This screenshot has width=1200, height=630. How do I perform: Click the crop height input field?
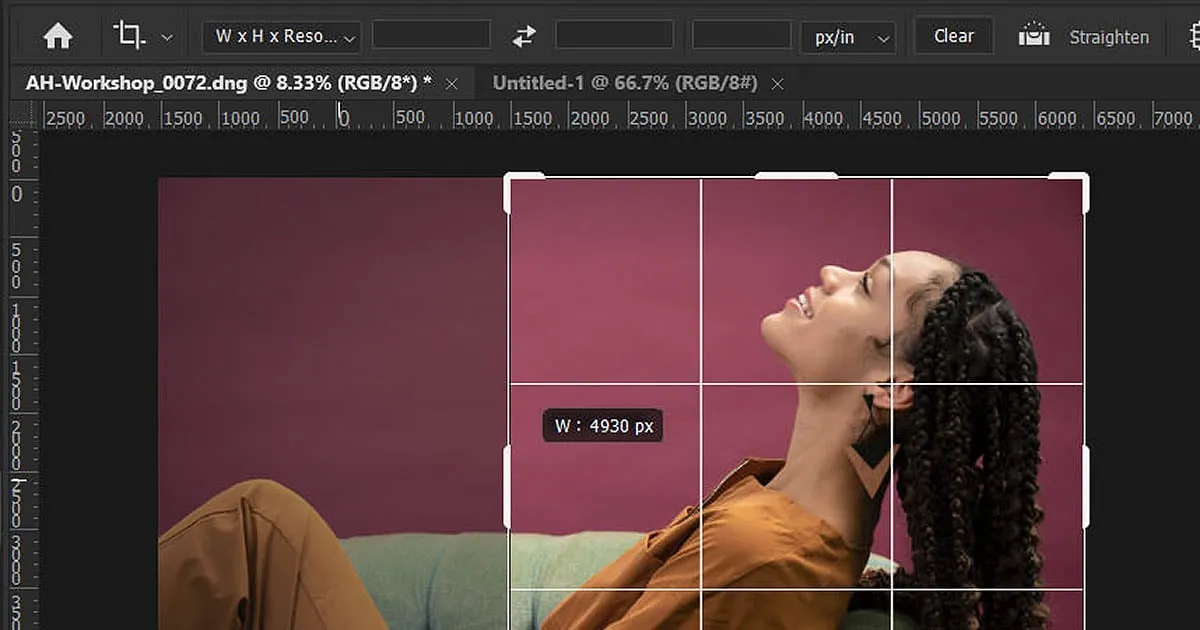coord(614,35)
